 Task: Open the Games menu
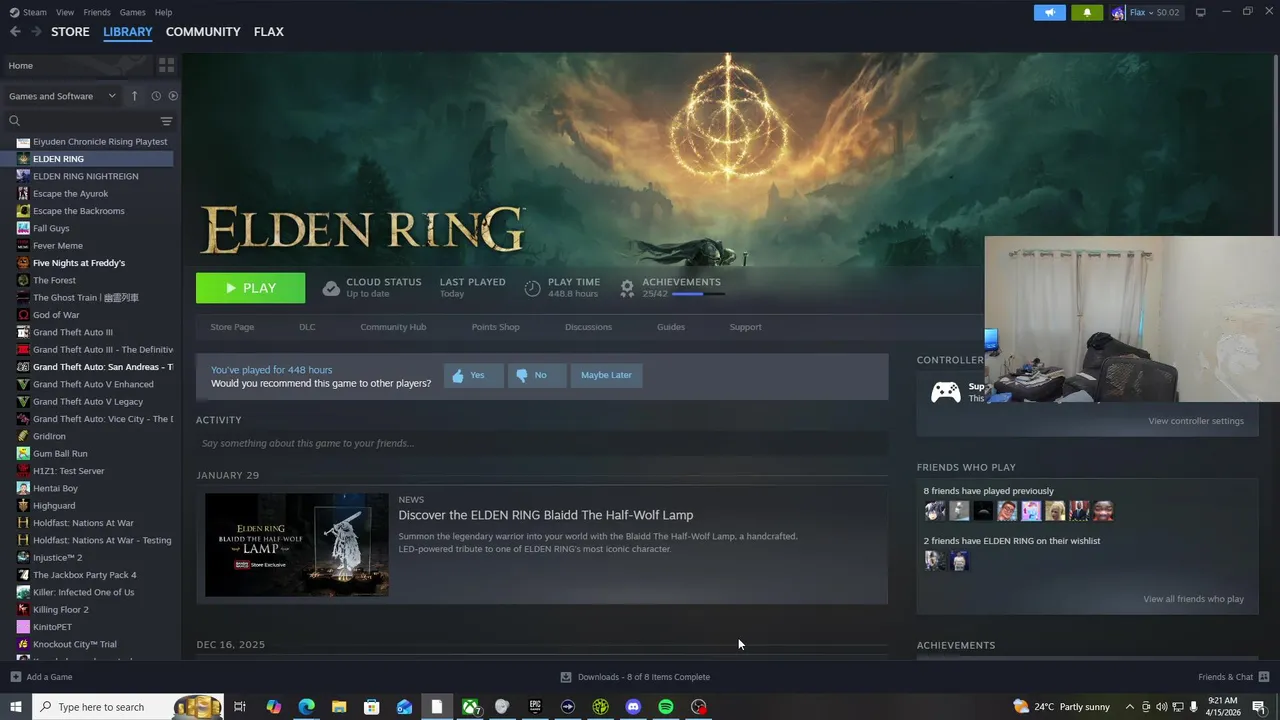[132, 12]
